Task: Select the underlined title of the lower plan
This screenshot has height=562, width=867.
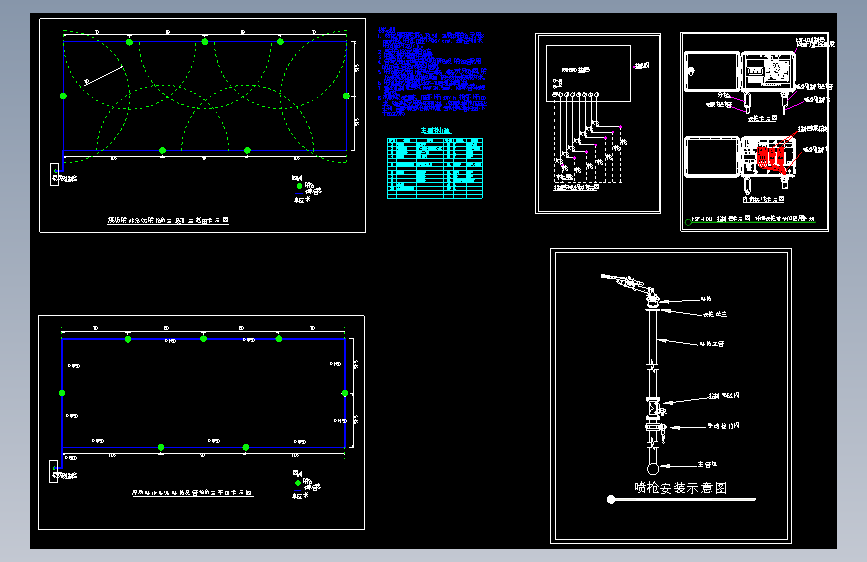Action: 192,493
